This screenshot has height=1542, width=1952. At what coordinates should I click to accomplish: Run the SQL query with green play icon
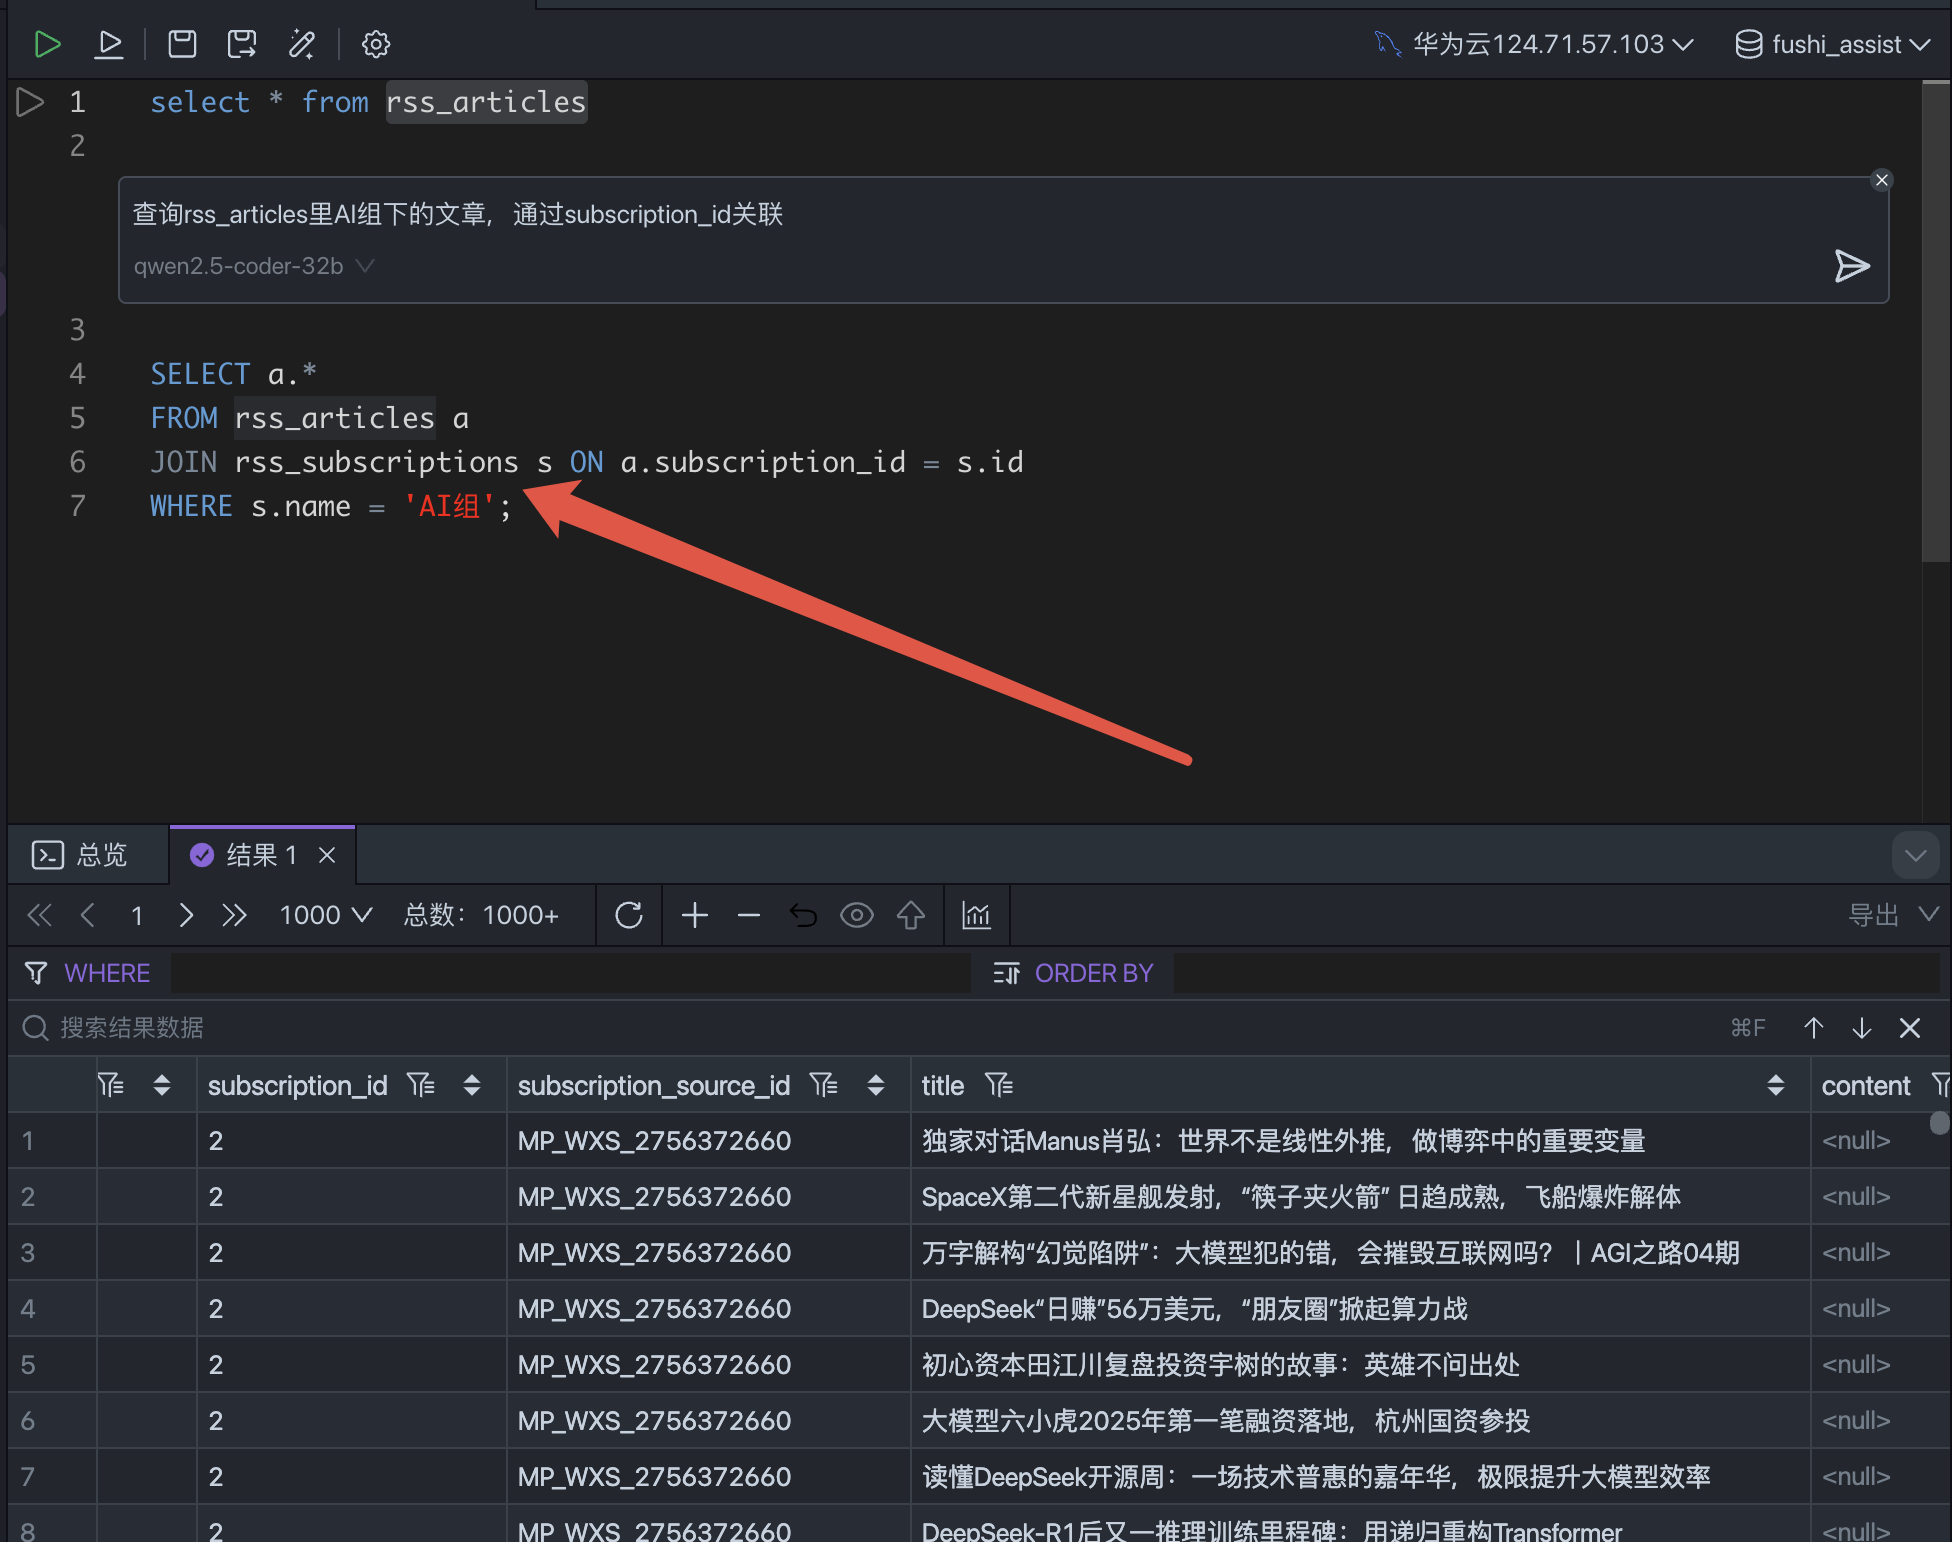pos(47,44)
